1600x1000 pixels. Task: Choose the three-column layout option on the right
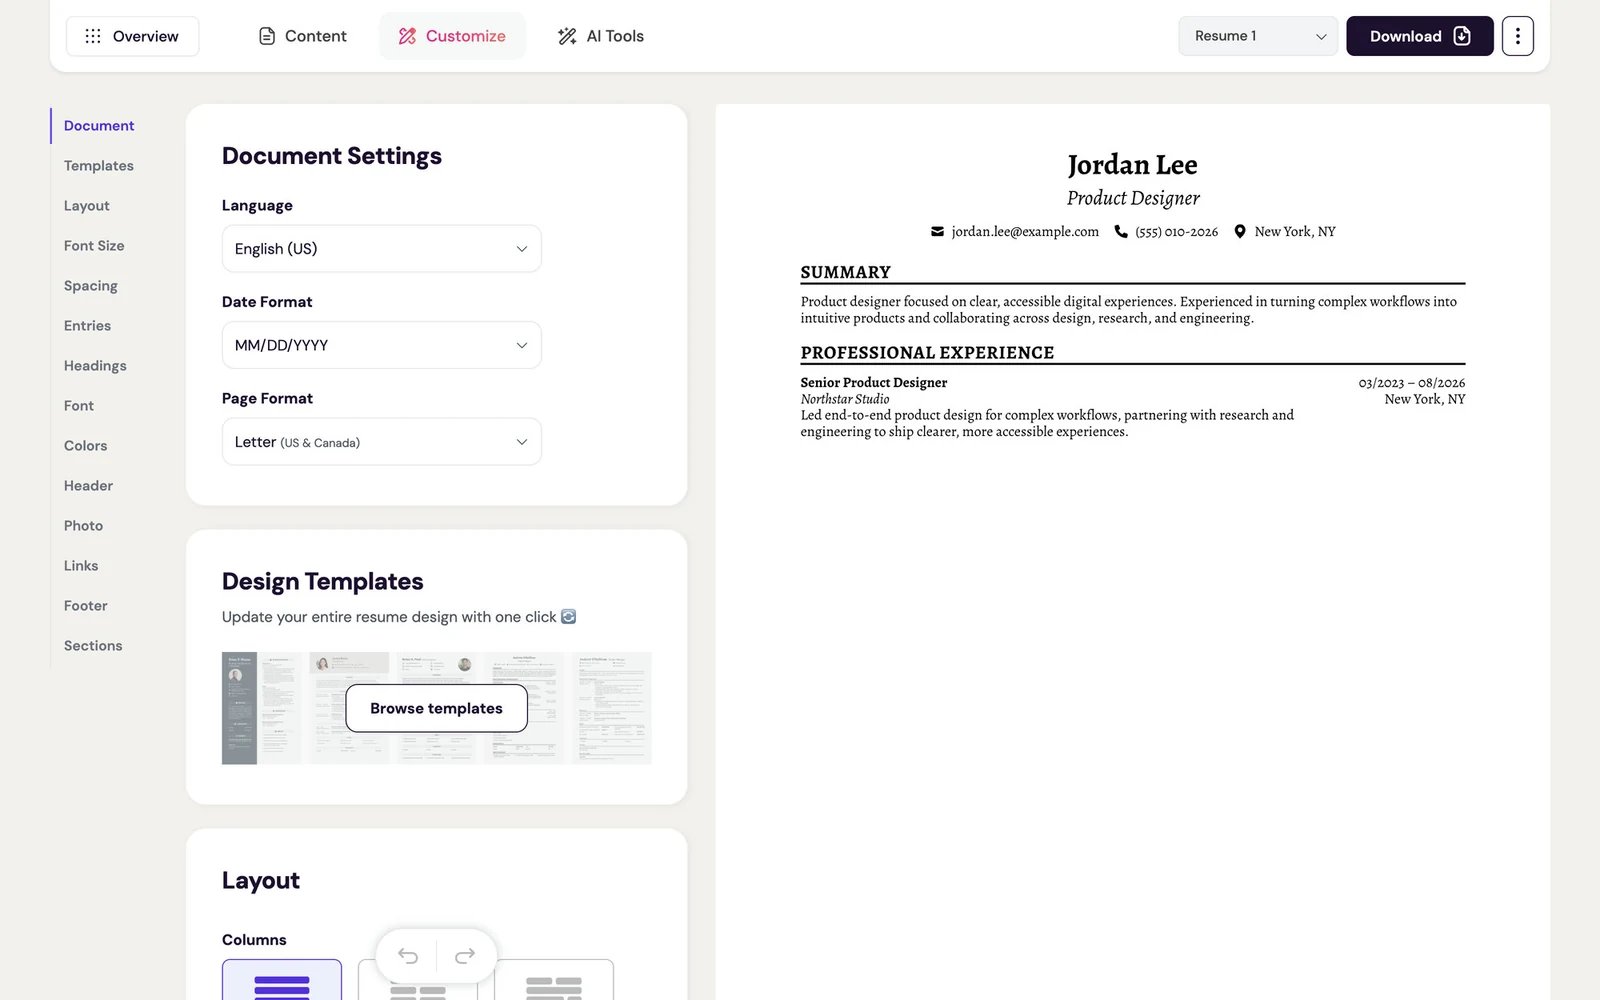pos(553,980)
